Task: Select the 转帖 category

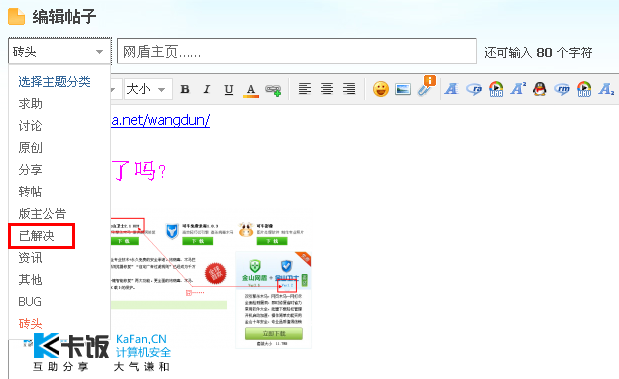Action: tap(30, 192)
